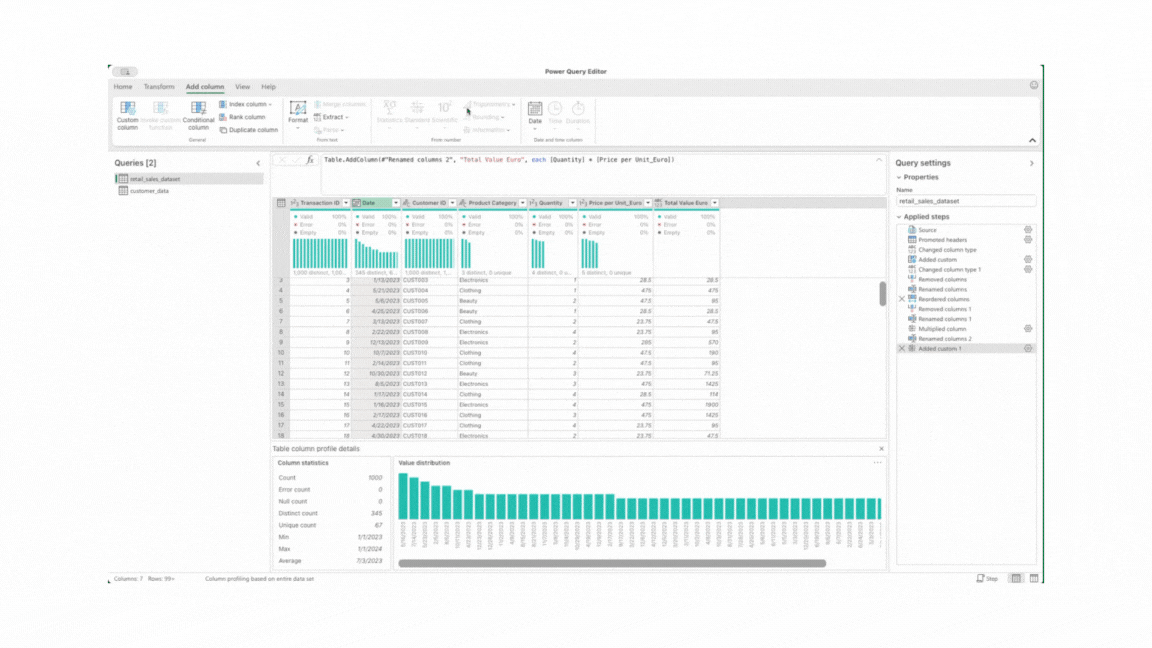
Task: Collapse the Queries pane
Action: (x=258, y=163)
